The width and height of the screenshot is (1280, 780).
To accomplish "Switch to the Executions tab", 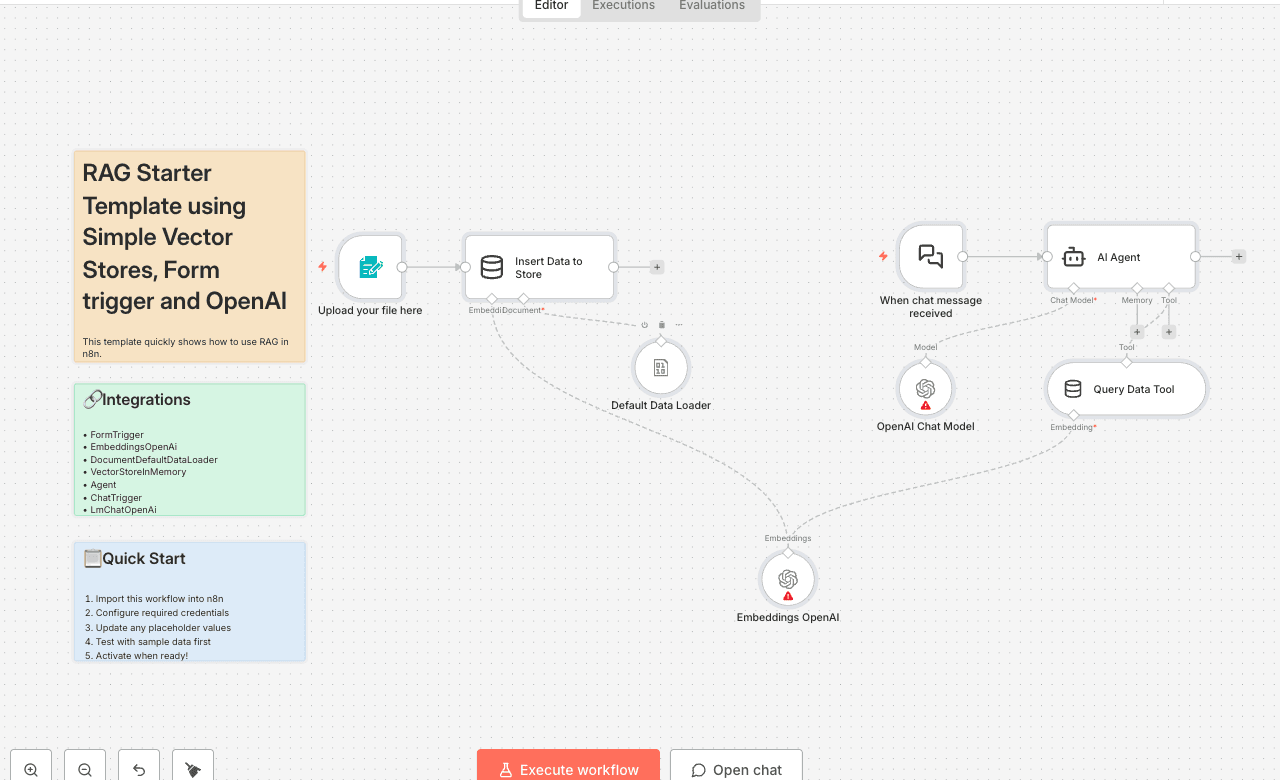I will pyautogui.click(x=622, y=5).
